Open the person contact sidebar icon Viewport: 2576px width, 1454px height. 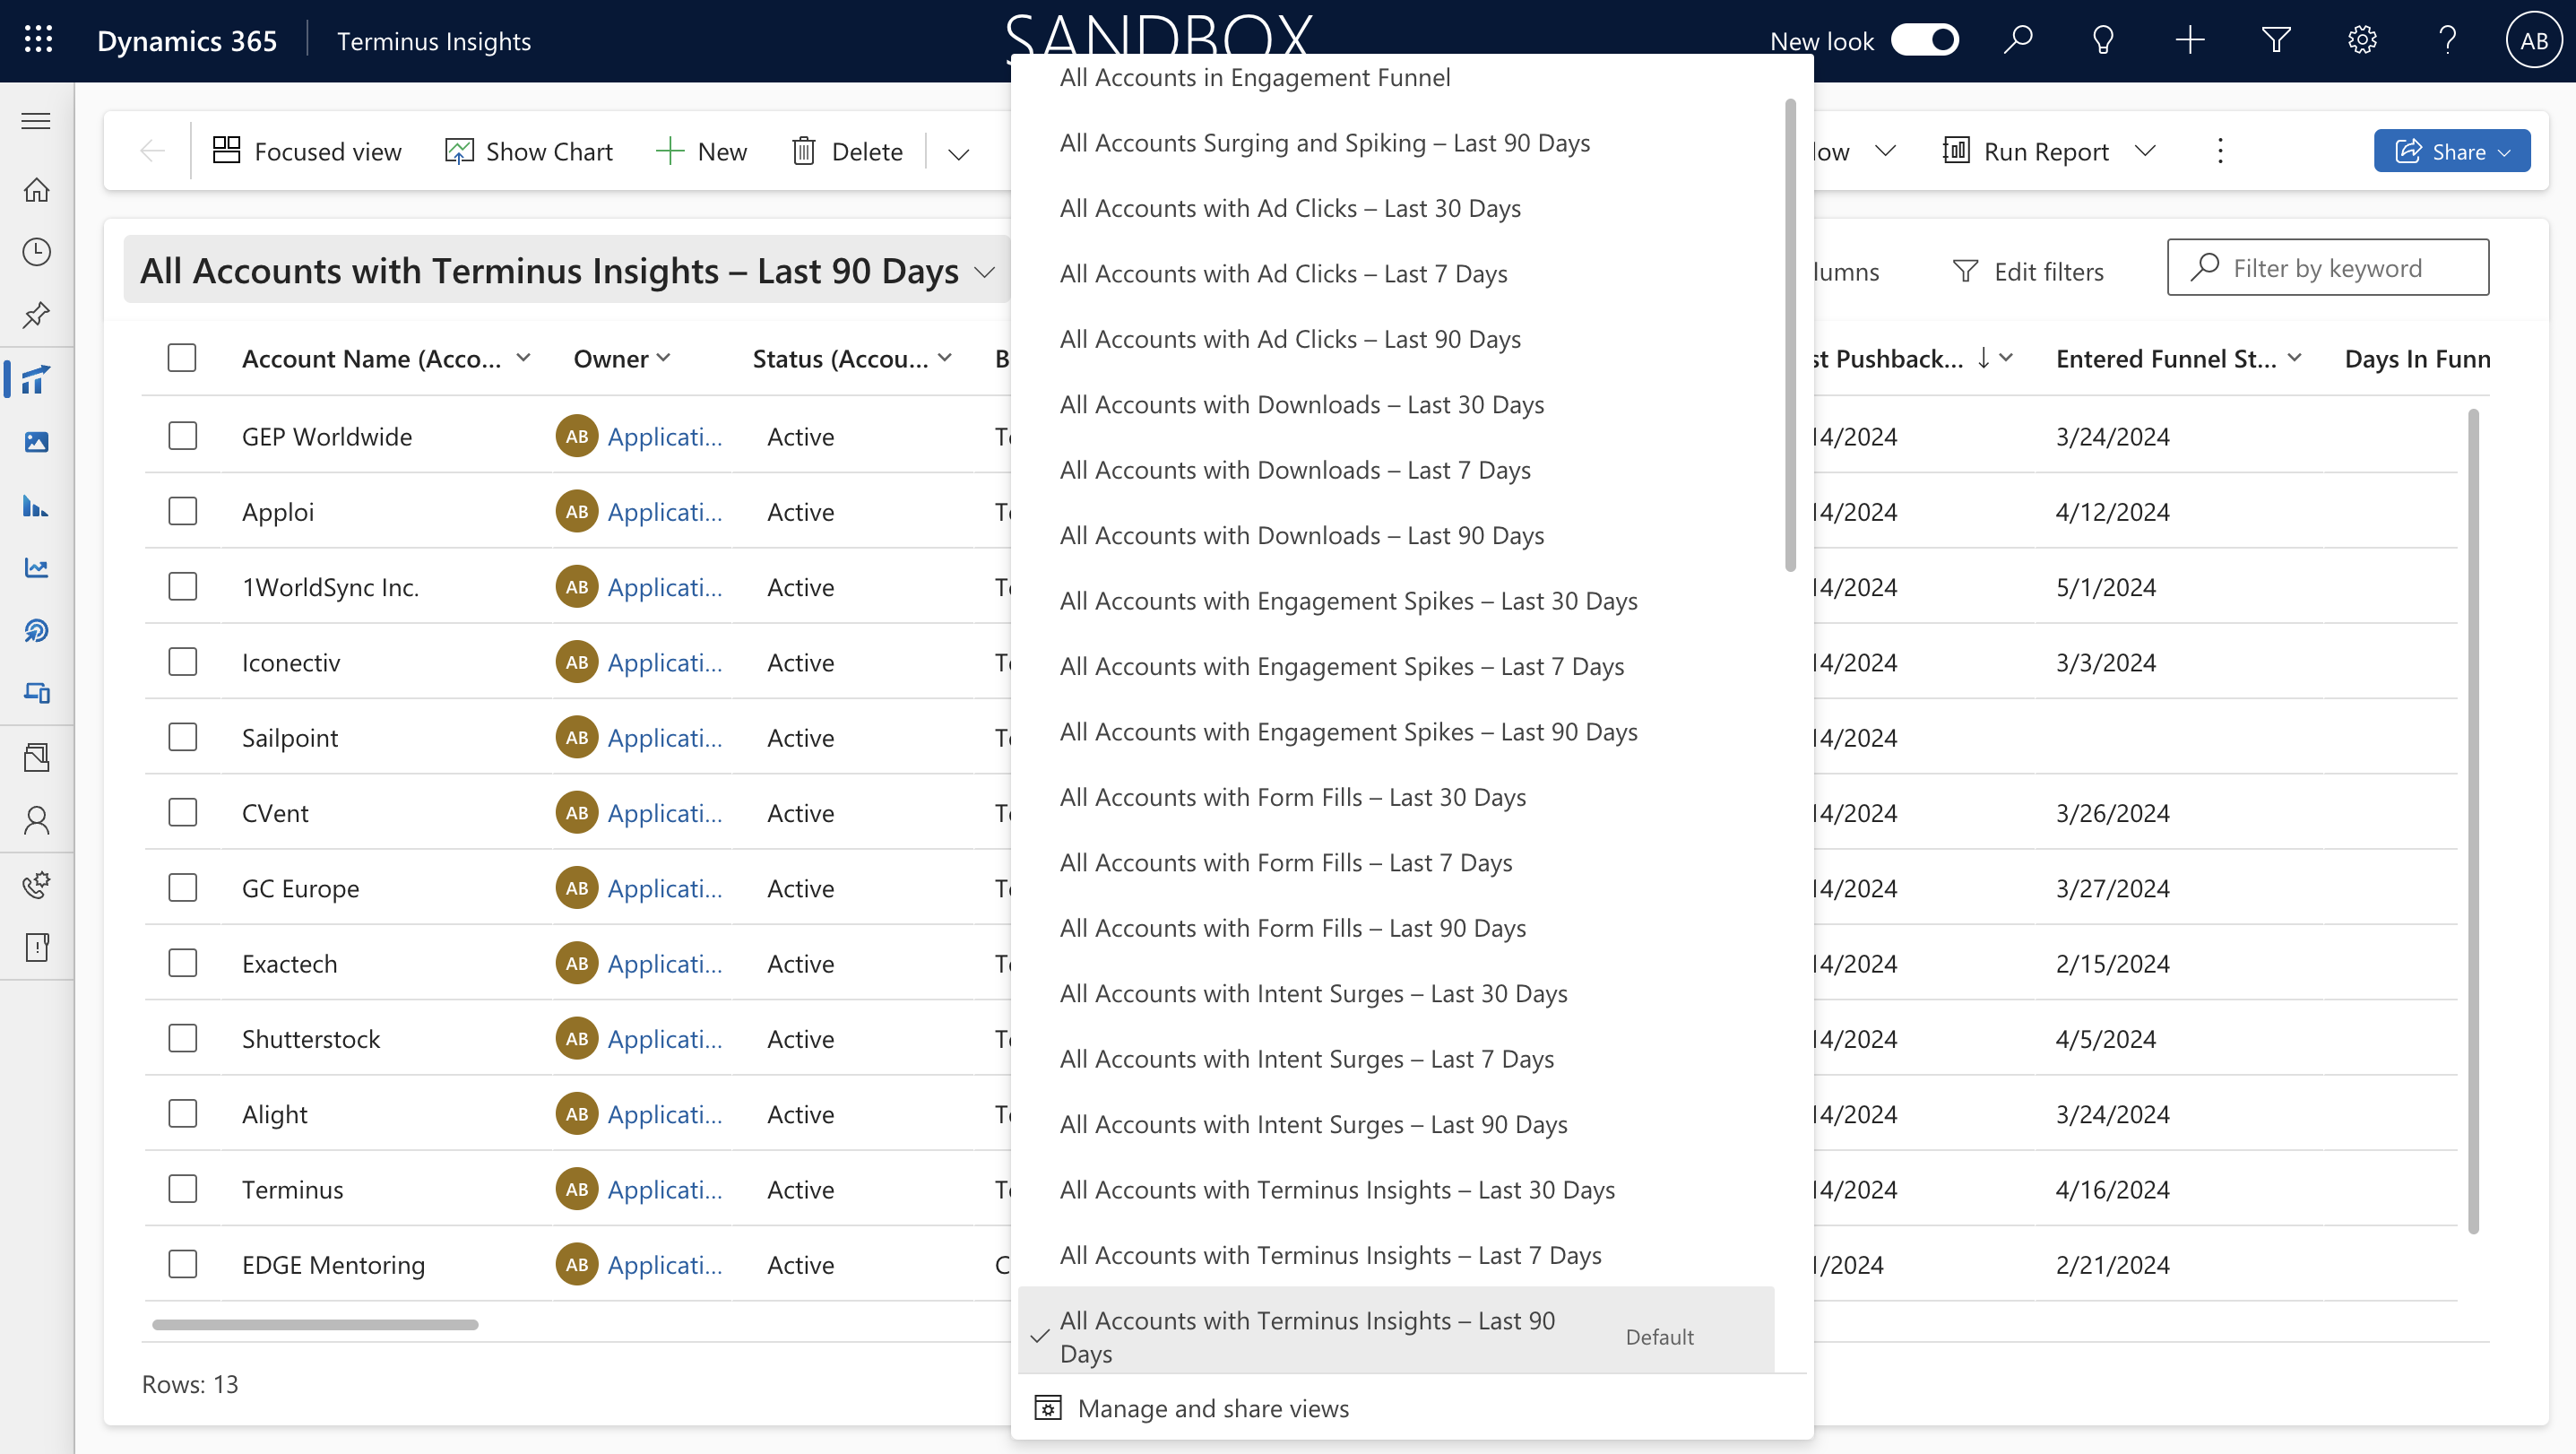coord(36,820)
